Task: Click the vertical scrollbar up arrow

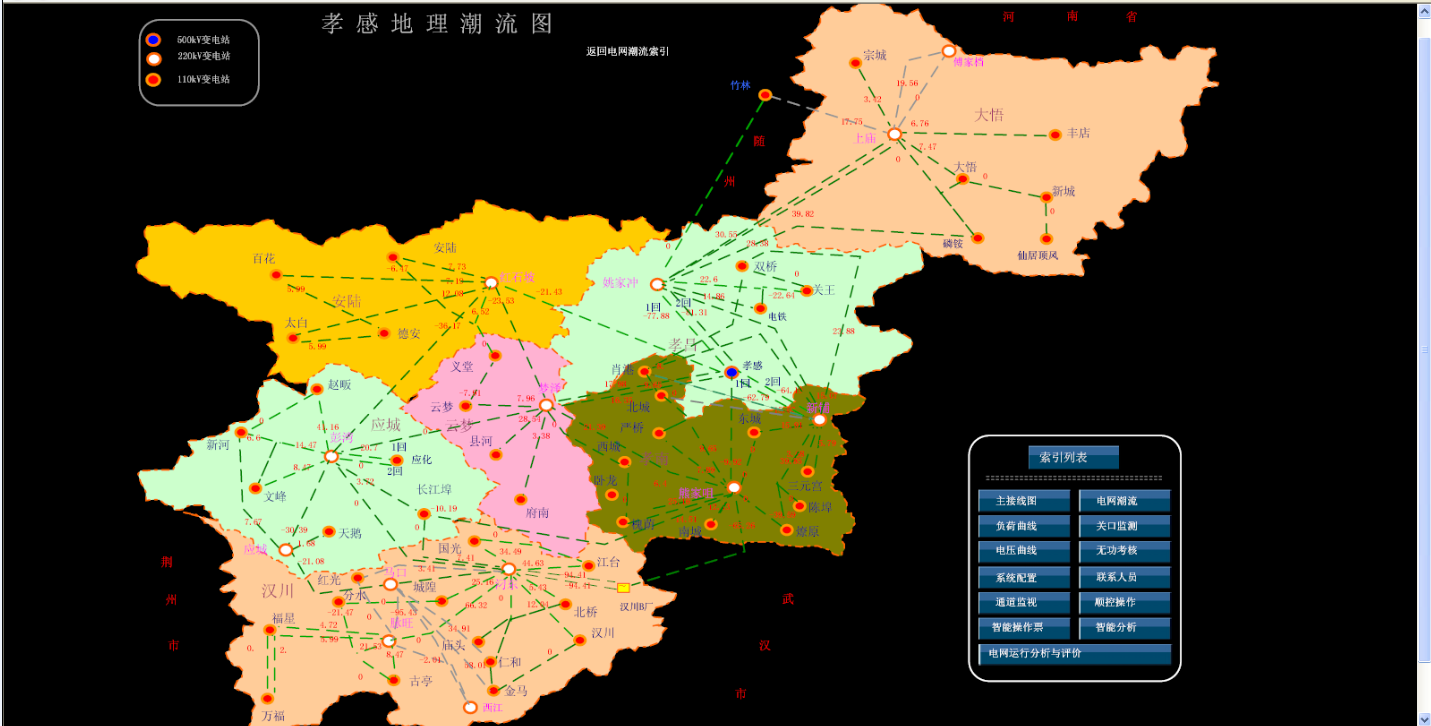Action: [x=1424, y=12]
